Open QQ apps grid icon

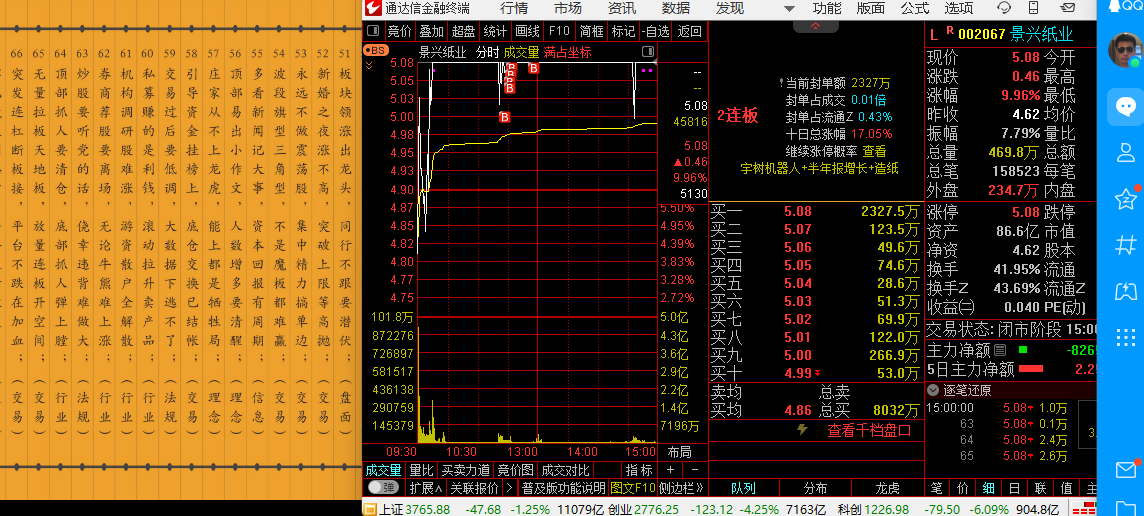1126,337
